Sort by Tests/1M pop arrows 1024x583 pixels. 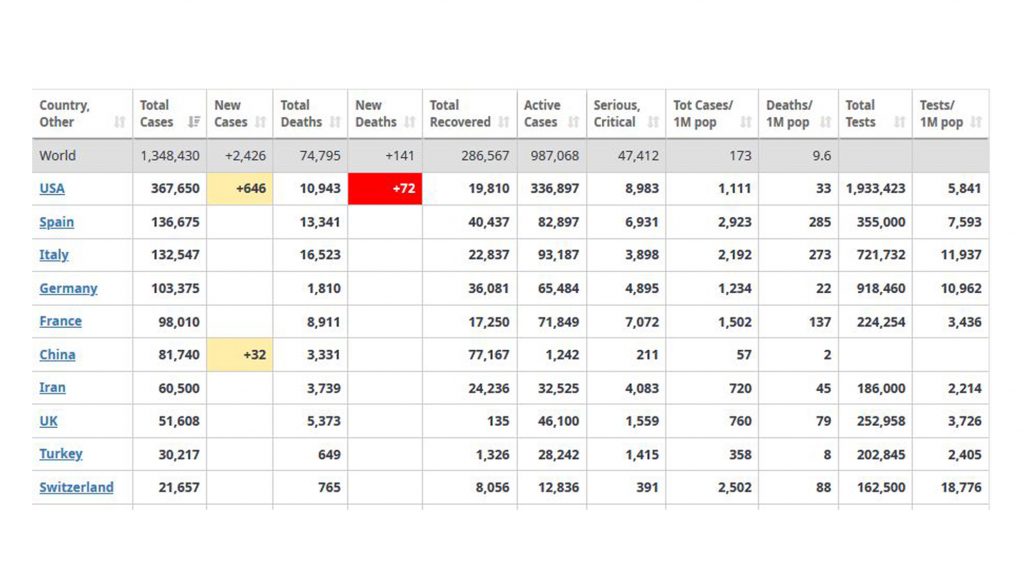[x=976, y=122]
